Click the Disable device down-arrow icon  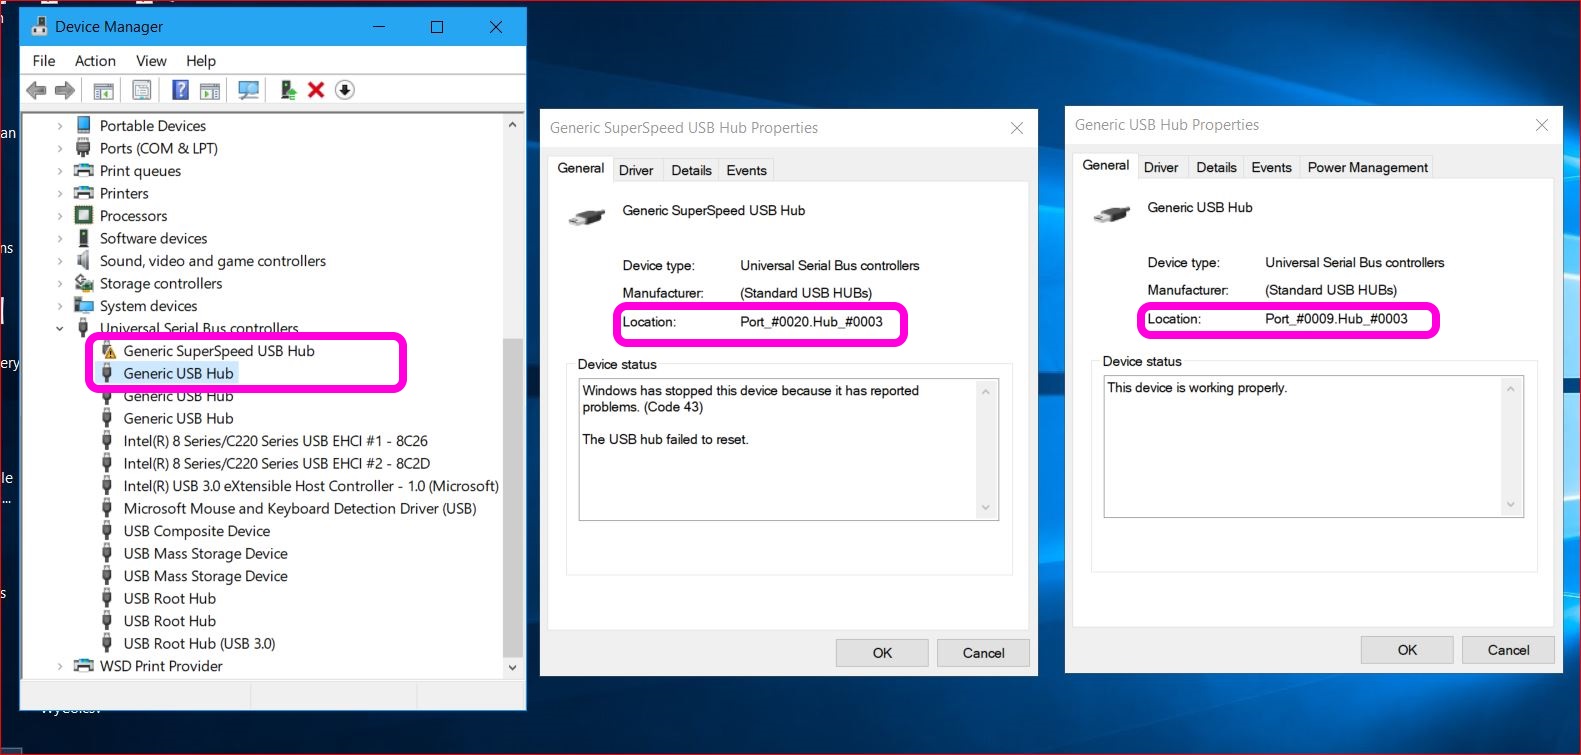[345, 90]
